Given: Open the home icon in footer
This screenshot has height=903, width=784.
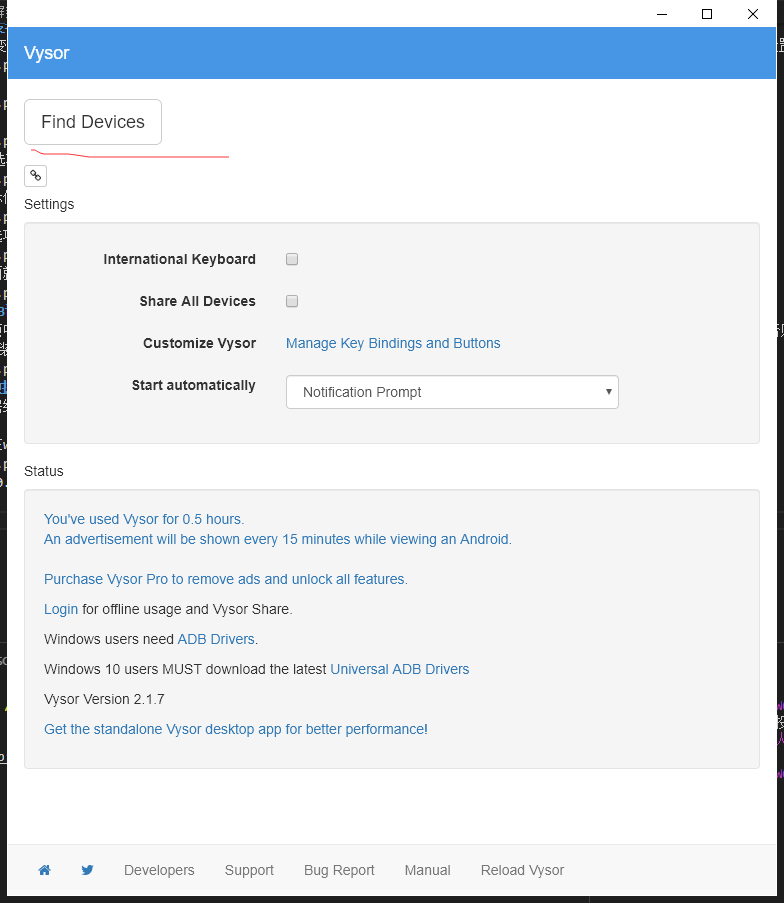Looking at the screenshot, I should pyautogui.click(x=44, y=870).
